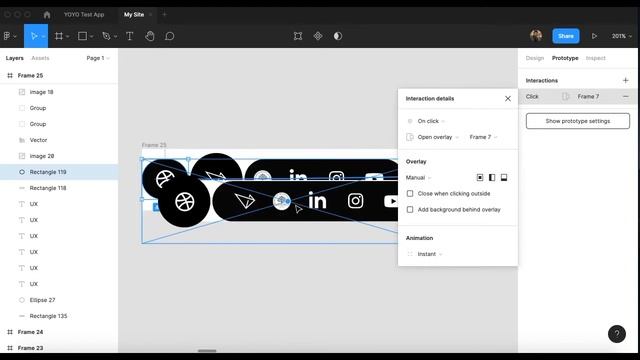Image resolution: width=640 pixels, height=360 pixels.
Task: Switch to the Layers tab
Action: 15,58
